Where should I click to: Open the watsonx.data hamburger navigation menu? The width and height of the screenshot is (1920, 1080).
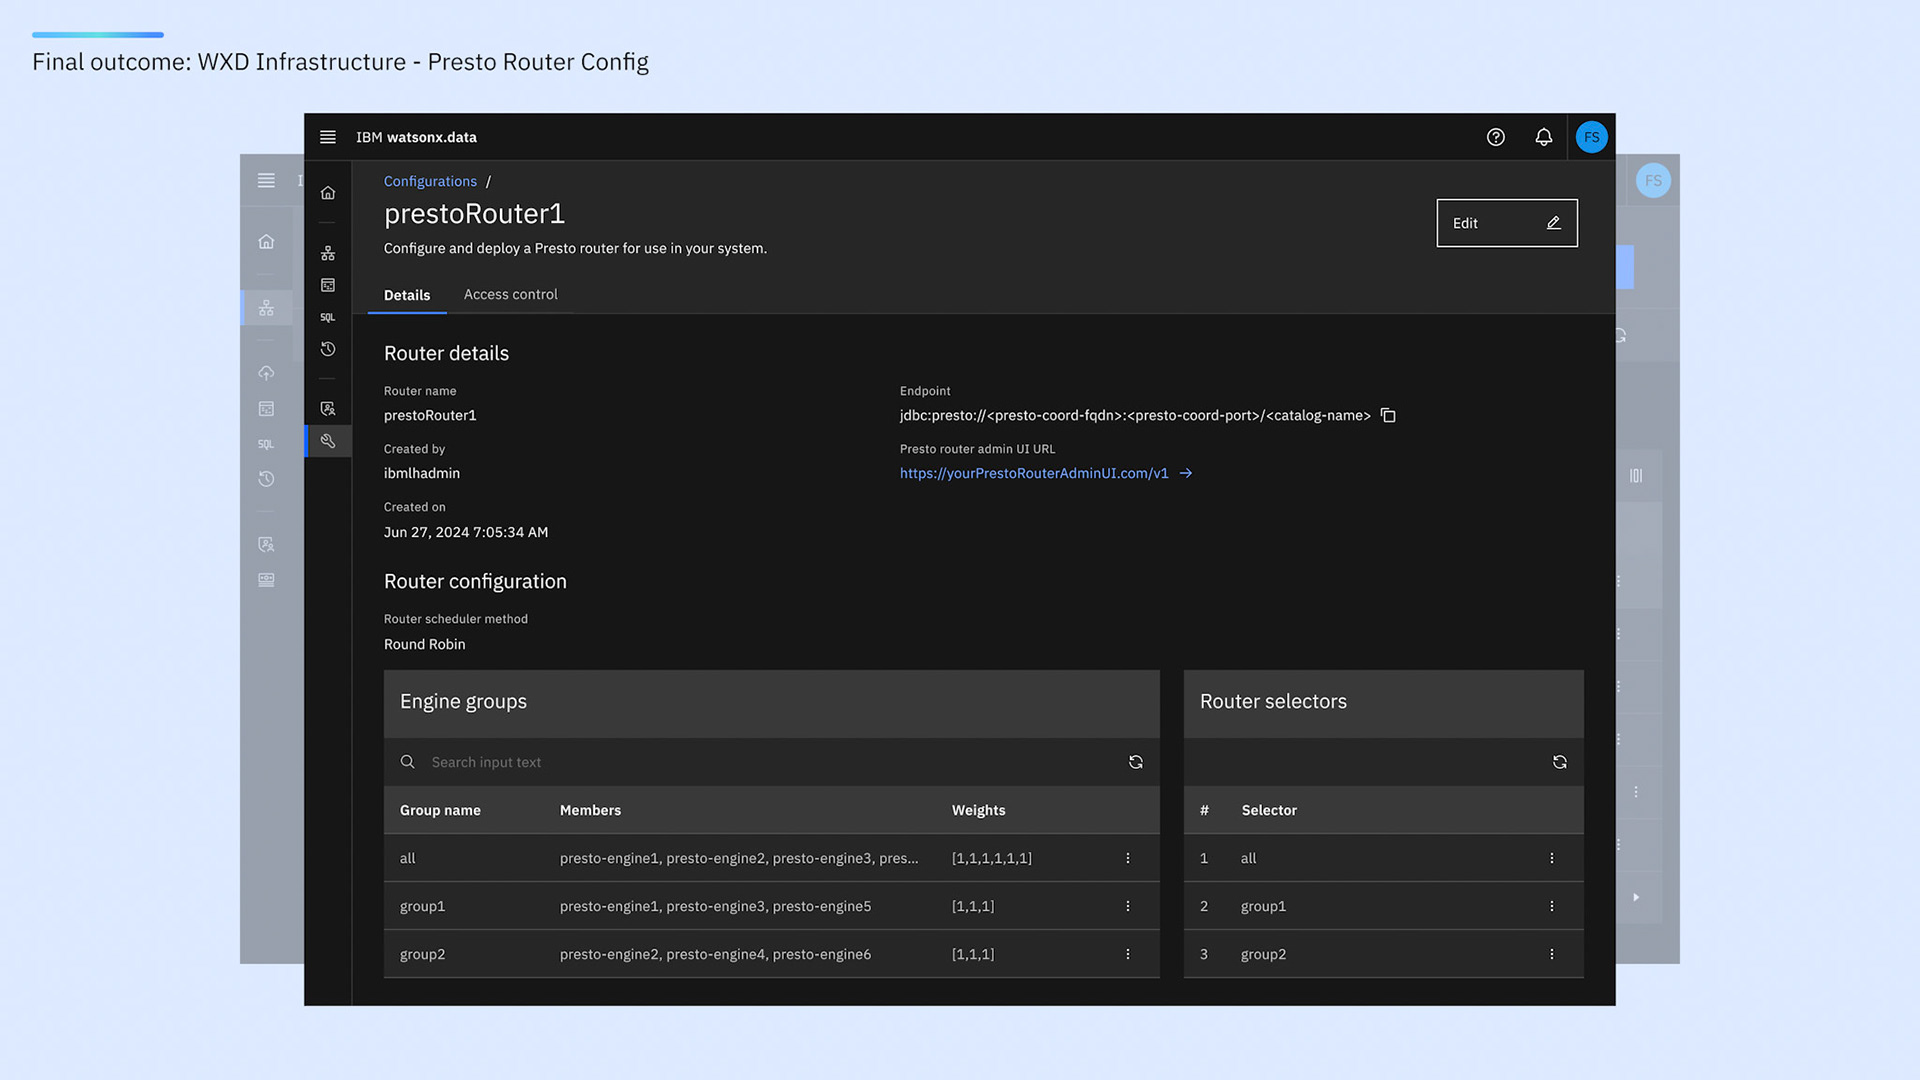pos(327,137)
